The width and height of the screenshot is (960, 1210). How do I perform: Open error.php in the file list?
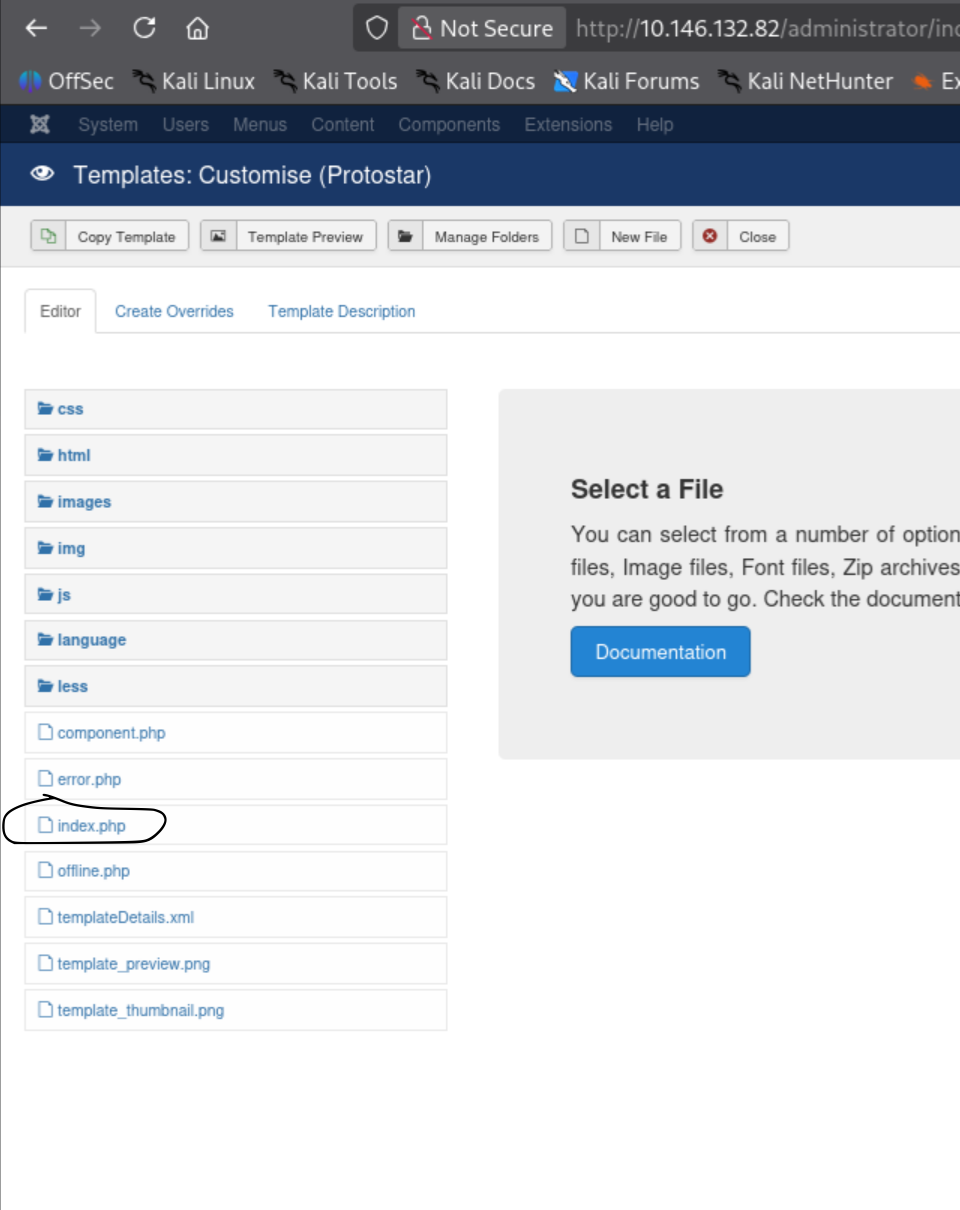[x=236, y=779]
